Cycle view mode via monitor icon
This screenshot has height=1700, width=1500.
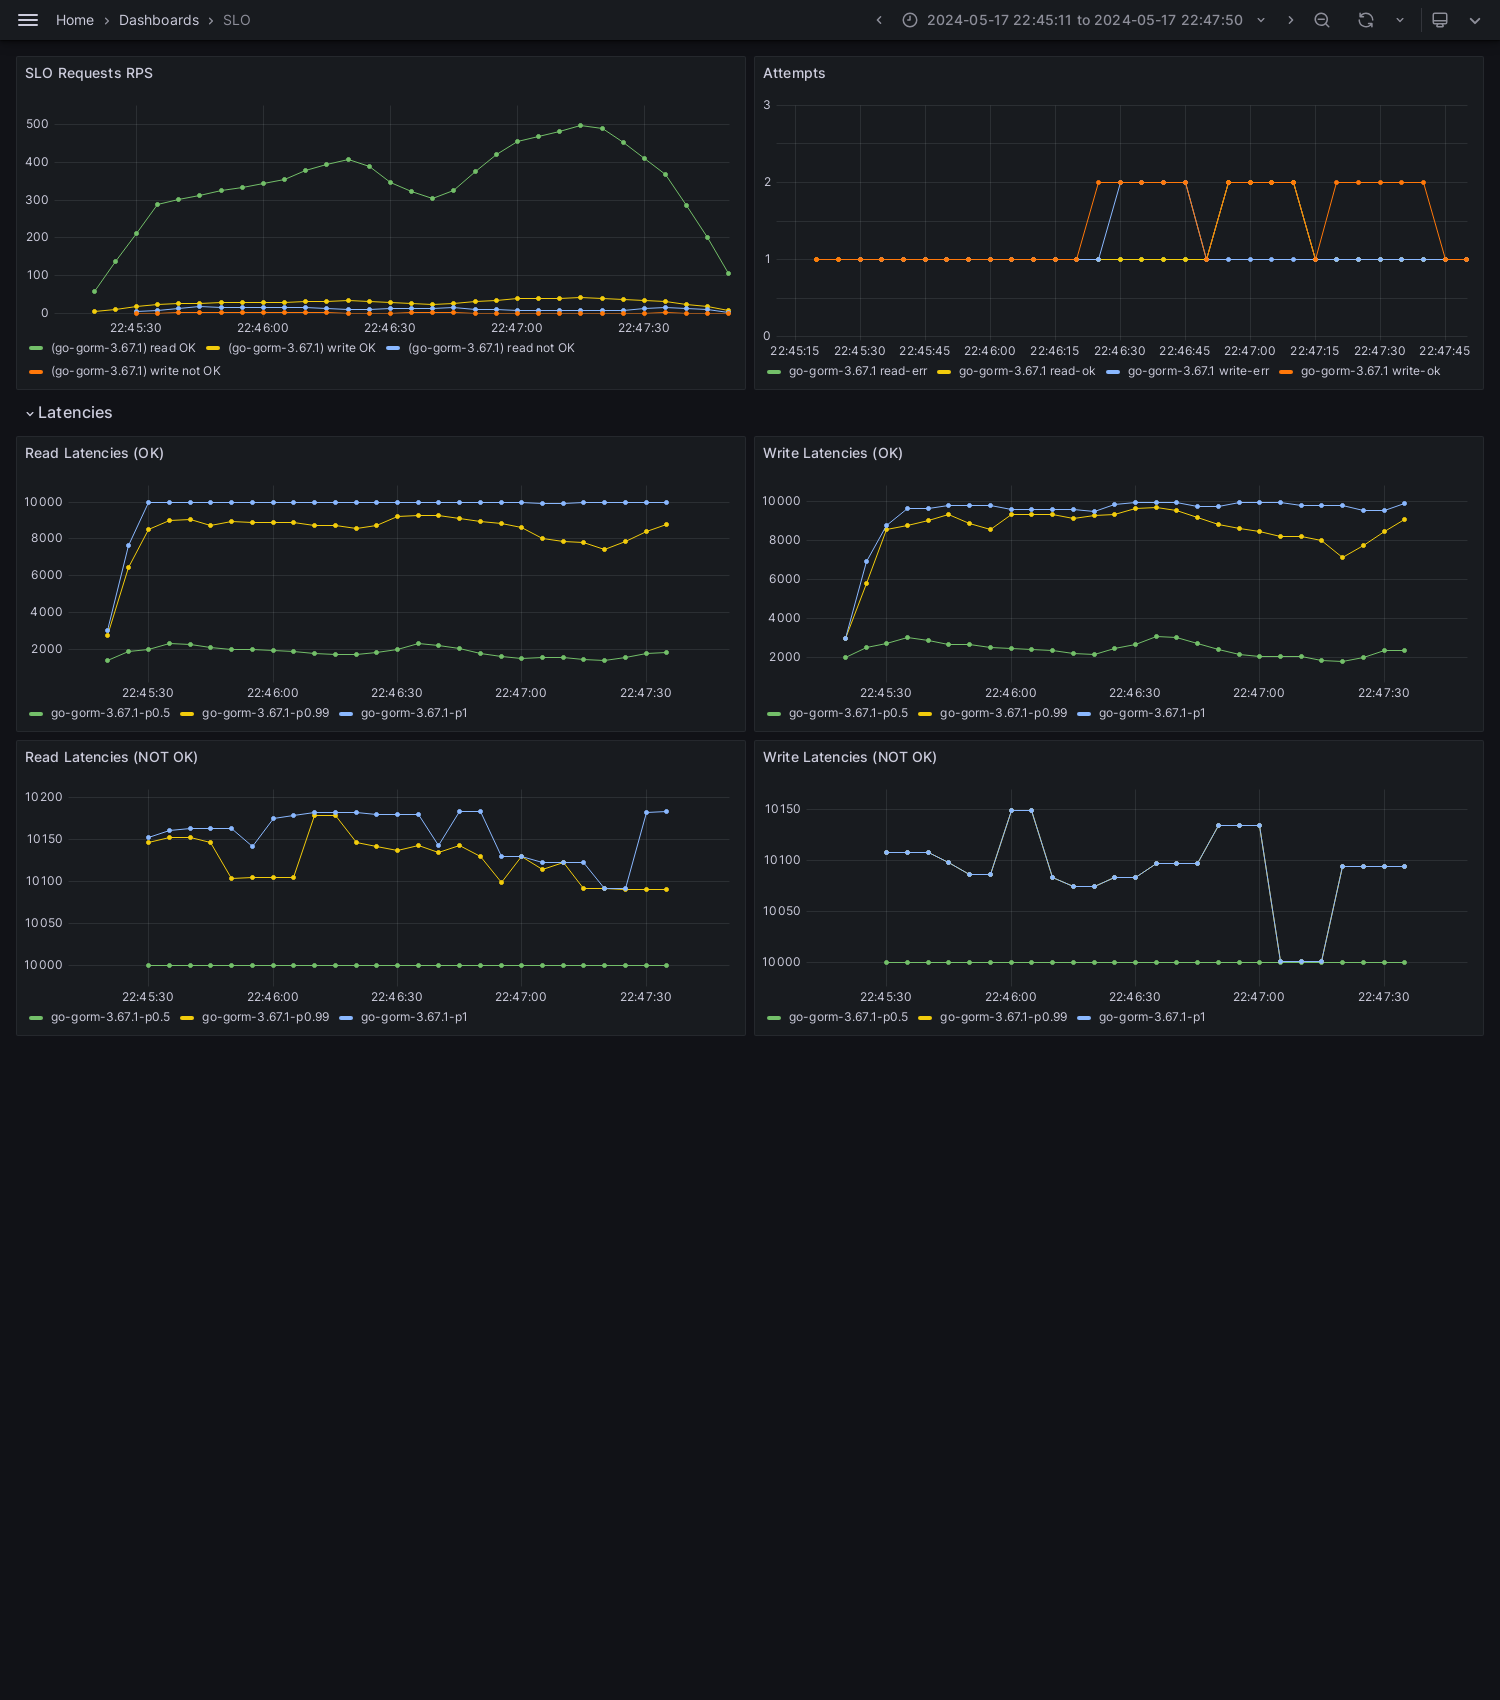[x=1440, y=20]
